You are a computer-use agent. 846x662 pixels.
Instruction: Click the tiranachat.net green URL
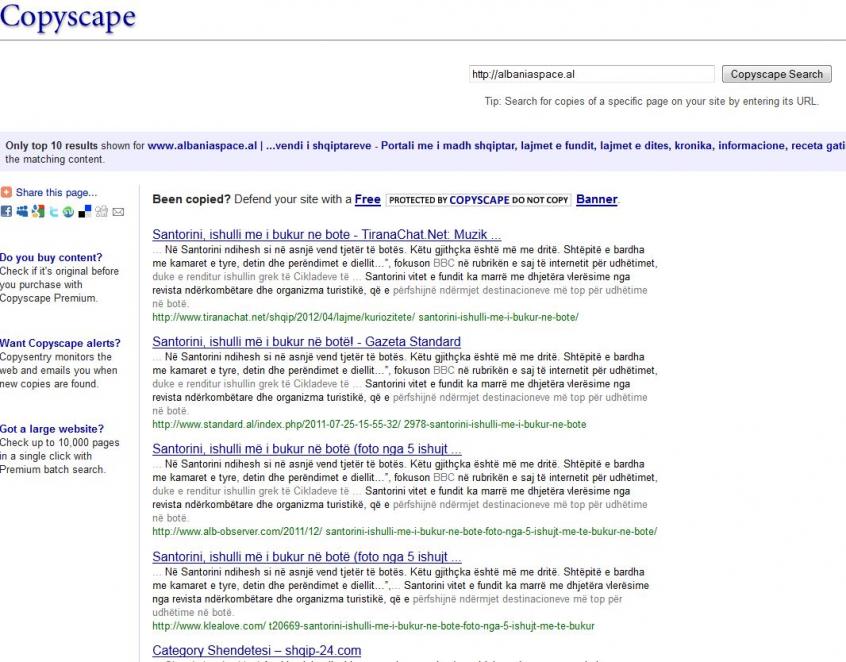tap(365, 317)
